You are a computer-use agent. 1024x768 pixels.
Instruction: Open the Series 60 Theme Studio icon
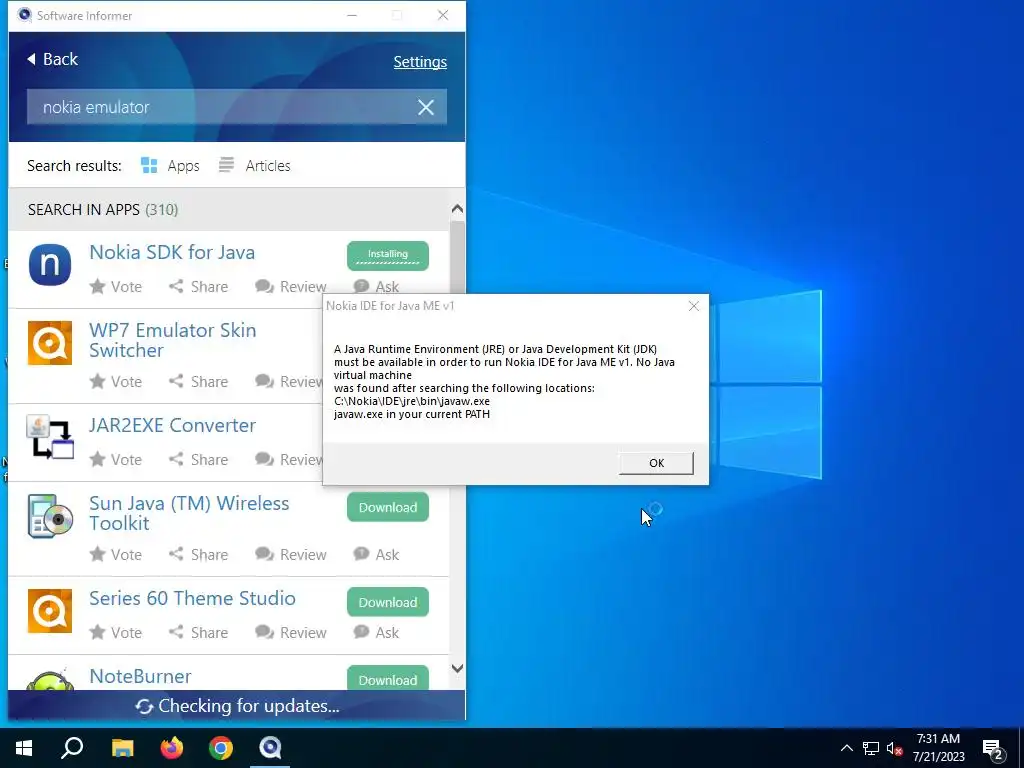(x=50, y=611)
